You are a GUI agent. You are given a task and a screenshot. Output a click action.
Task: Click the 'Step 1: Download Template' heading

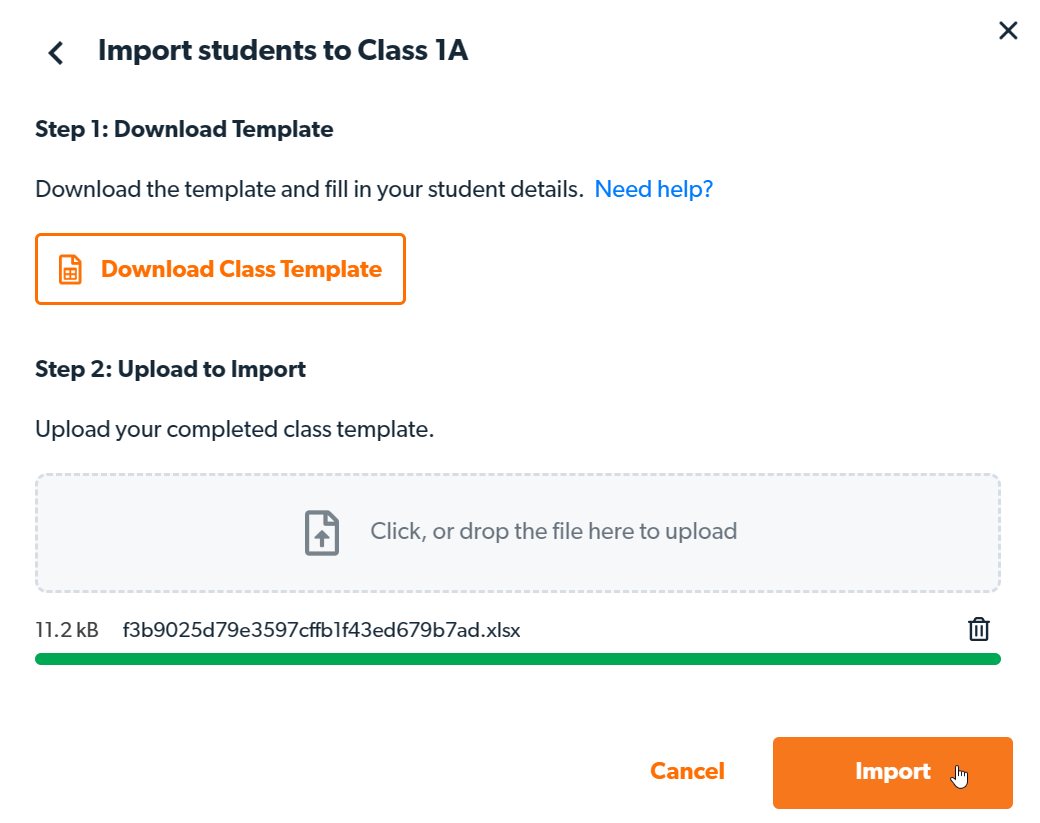184,129
